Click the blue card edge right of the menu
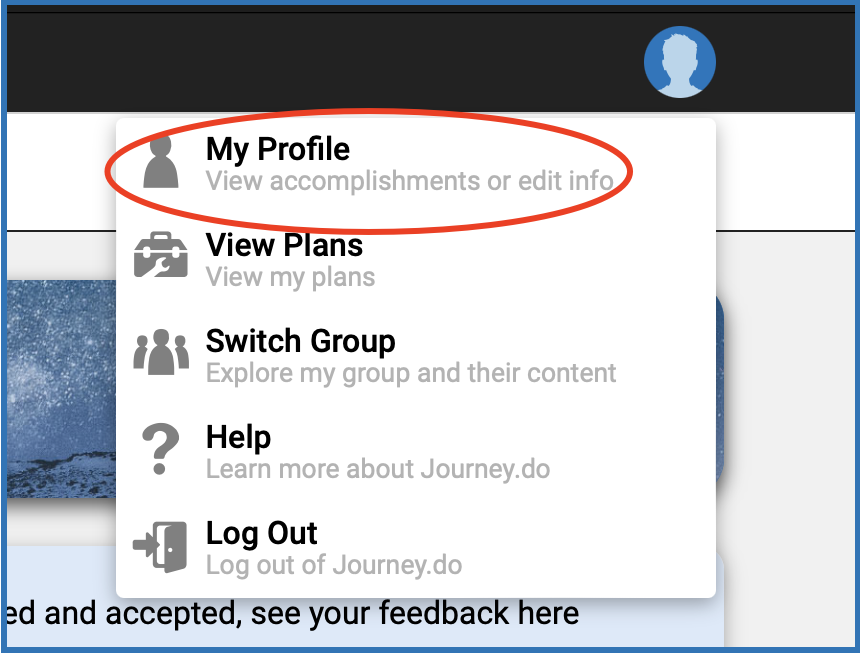860x654 pixels. 720,400
